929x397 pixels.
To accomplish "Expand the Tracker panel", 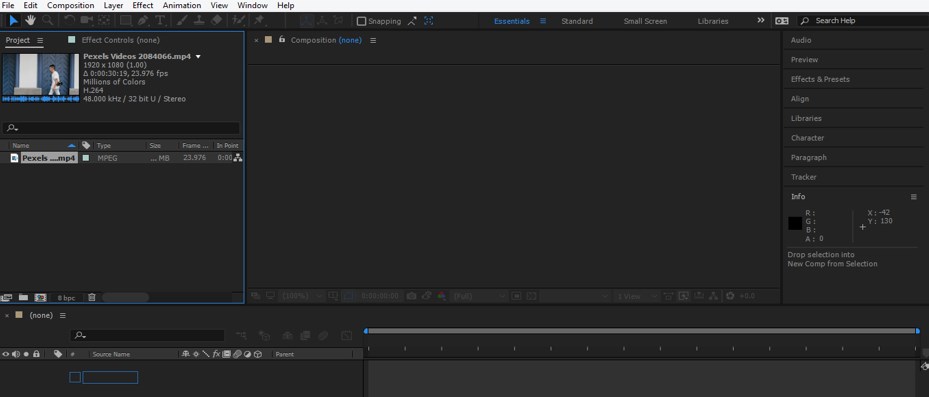I will [x=803, y=177].
